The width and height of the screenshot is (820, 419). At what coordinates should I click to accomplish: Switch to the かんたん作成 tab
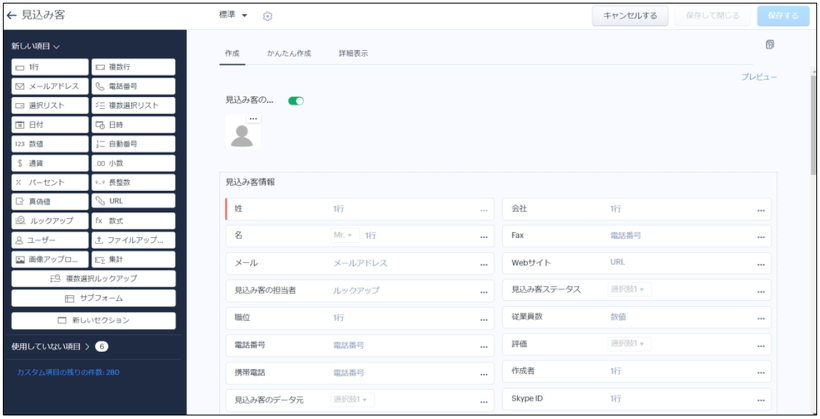pos(289,53)
